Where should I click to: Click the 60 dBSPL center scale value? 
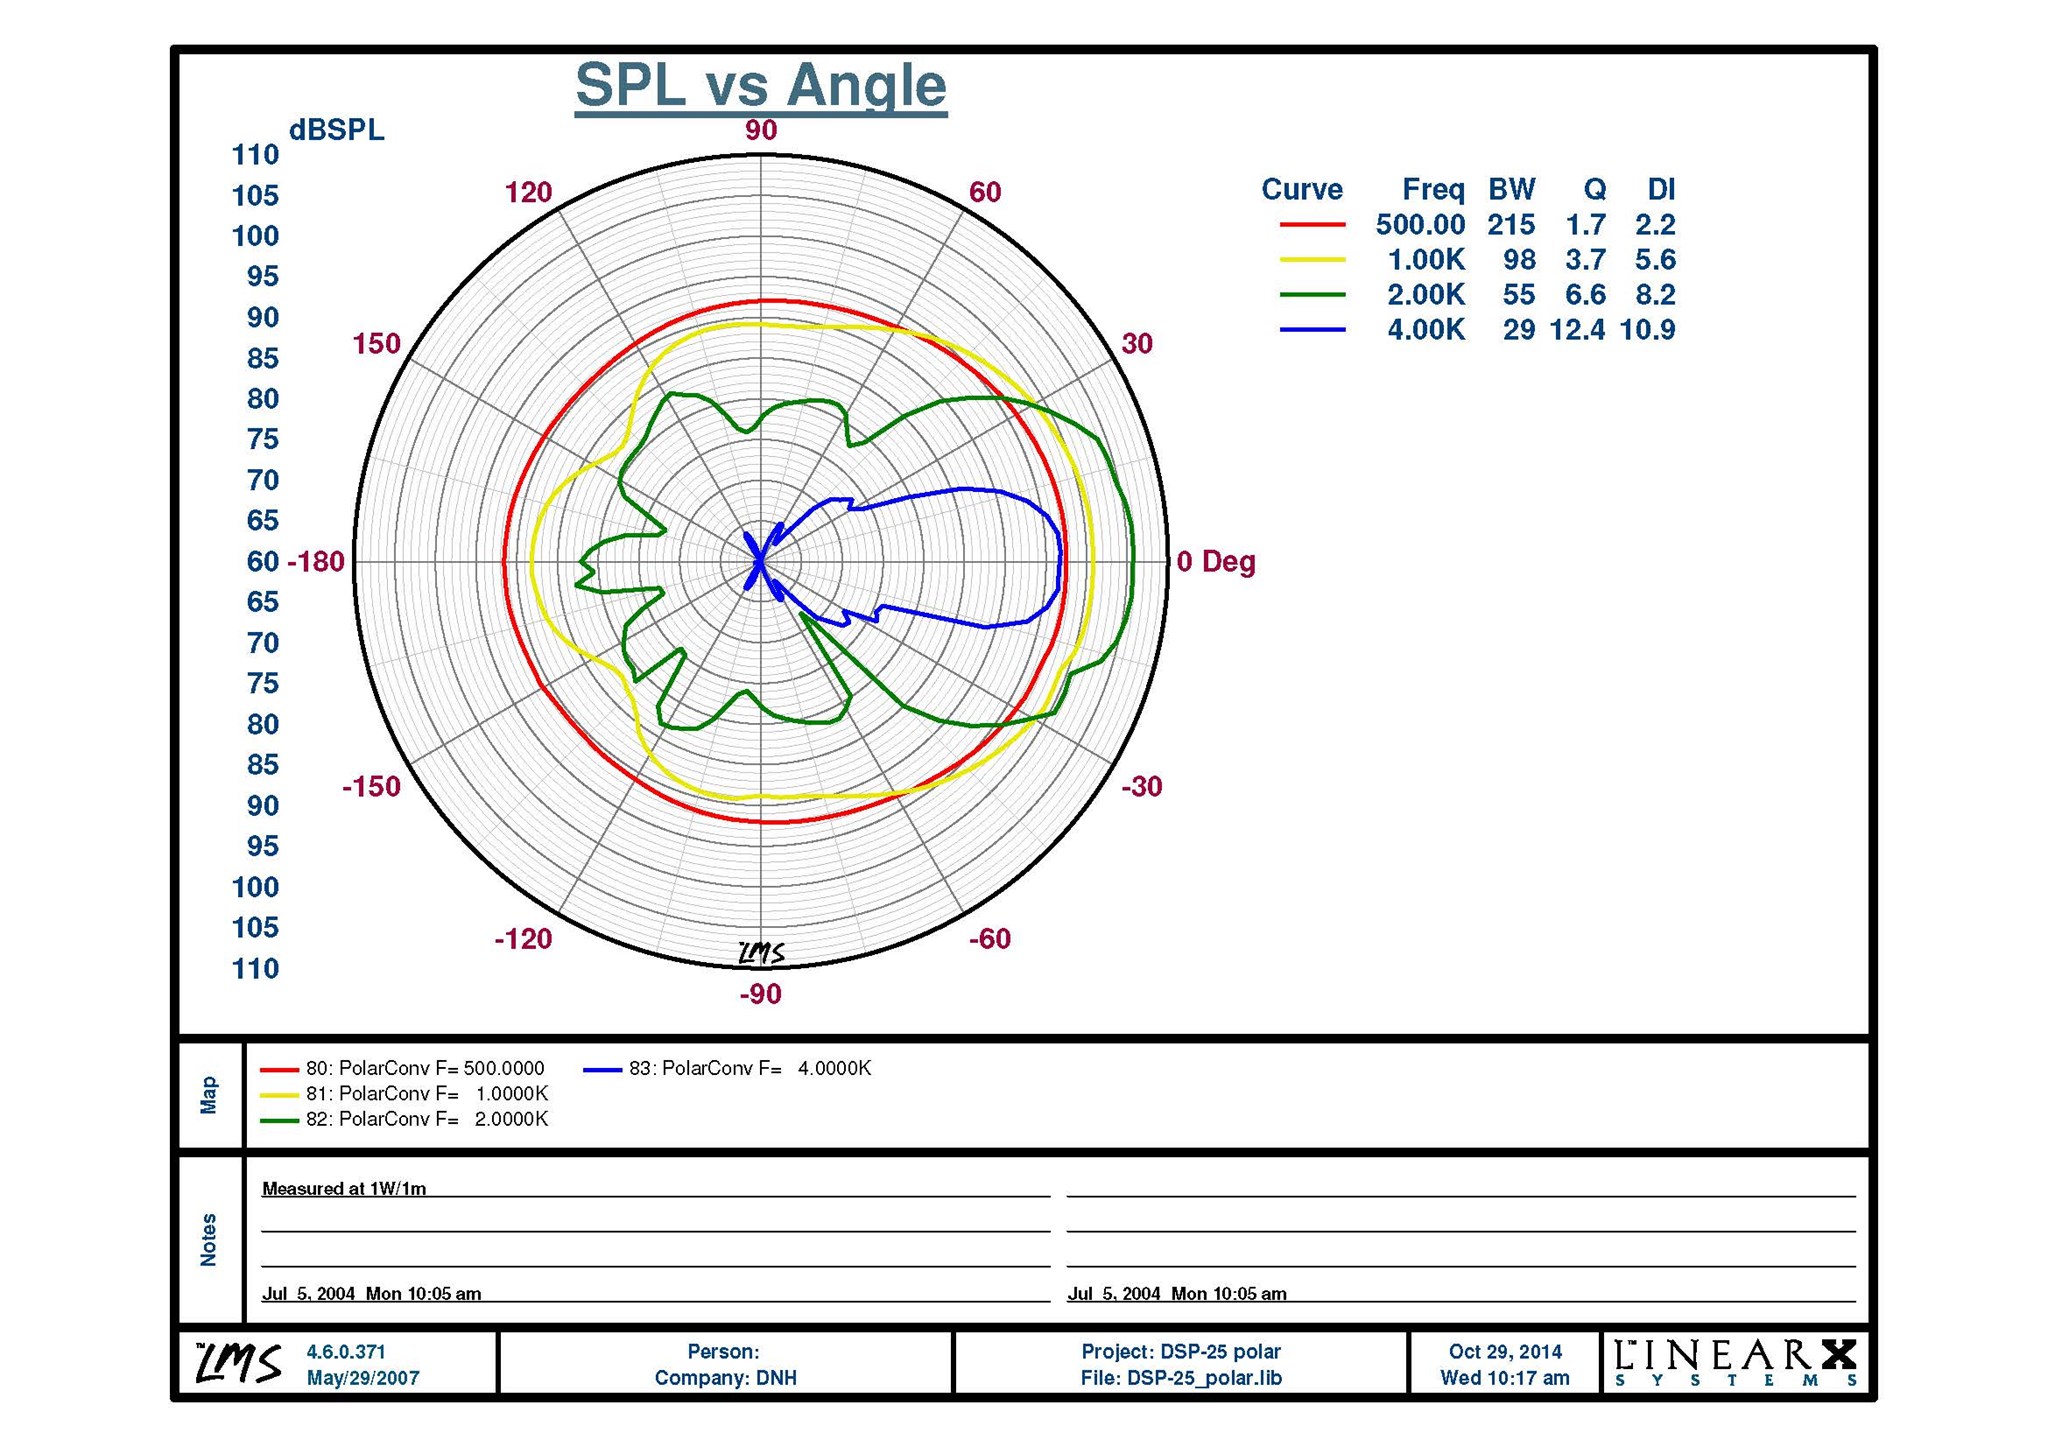pos(263,562)
